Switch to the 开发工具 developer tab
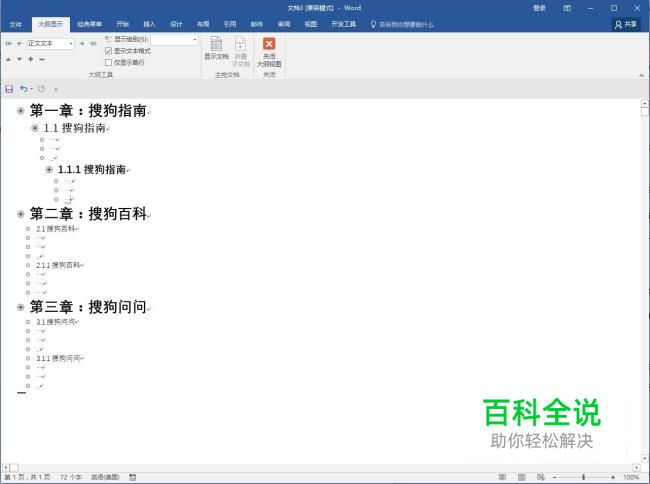Screen dimensions: 650x484 click(x=343, y=24)
